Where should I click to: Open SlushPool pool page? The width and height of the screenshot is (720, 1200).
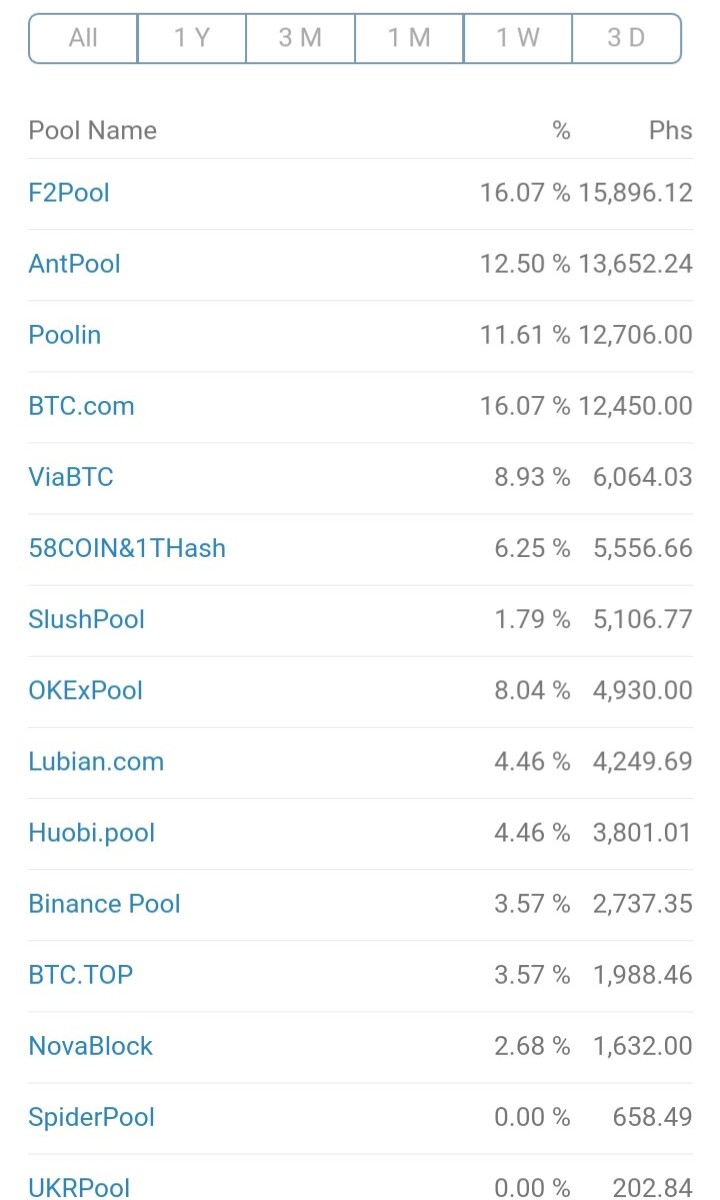[x=87, y=619]
